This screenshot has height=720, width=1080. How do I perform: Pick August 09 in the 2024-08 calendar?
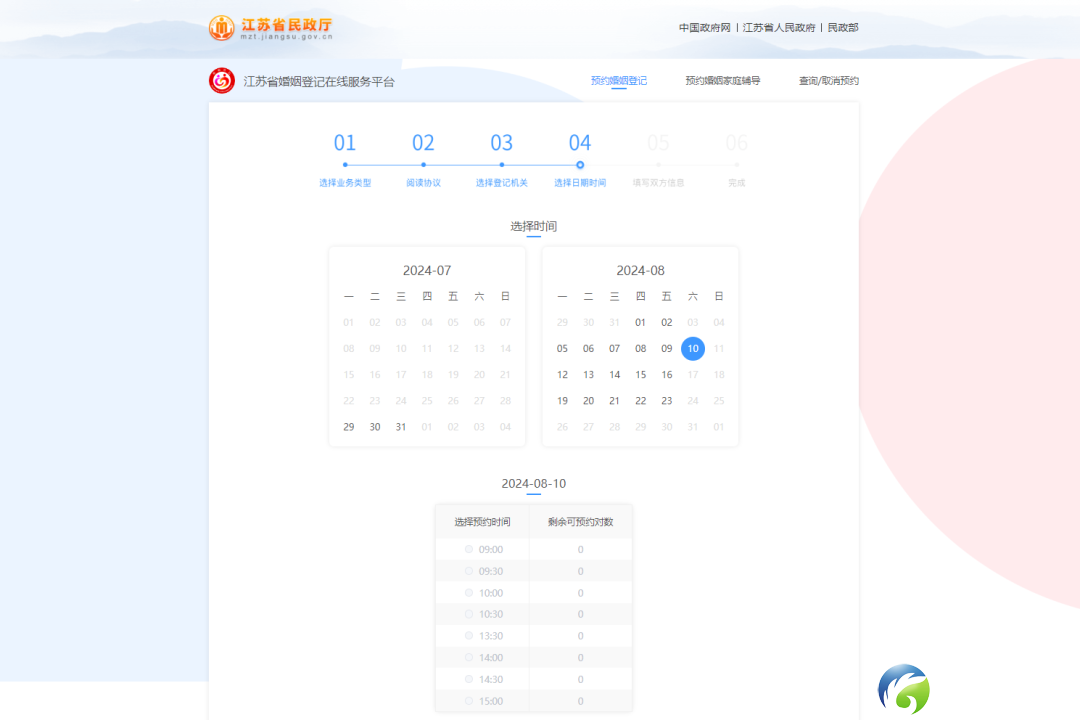click(667, 348)
